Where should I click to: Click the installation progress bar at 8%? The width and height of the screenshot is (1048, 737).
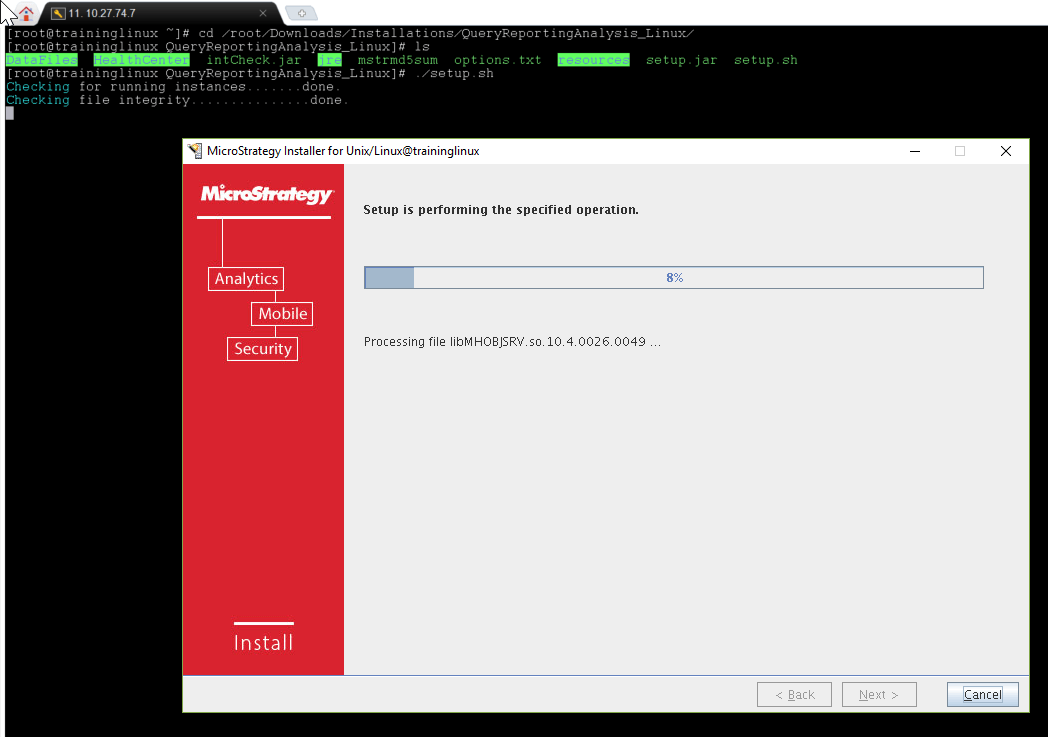673,277
